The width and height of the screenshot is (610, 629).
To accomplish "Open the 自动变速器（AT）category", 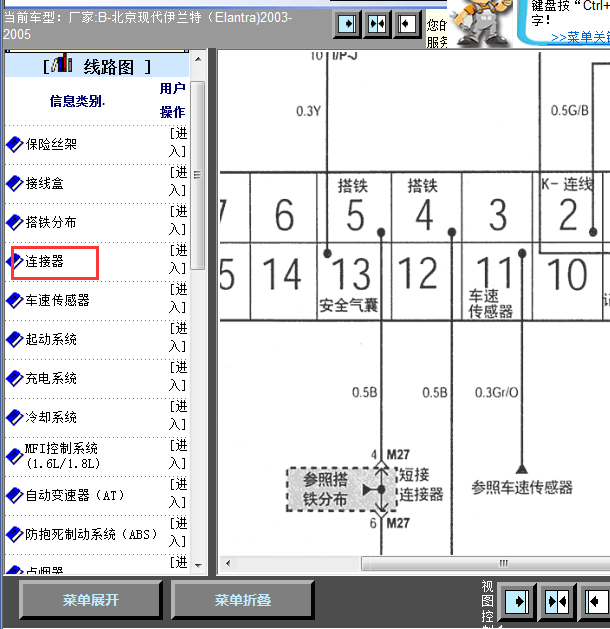I will [75, 495].
